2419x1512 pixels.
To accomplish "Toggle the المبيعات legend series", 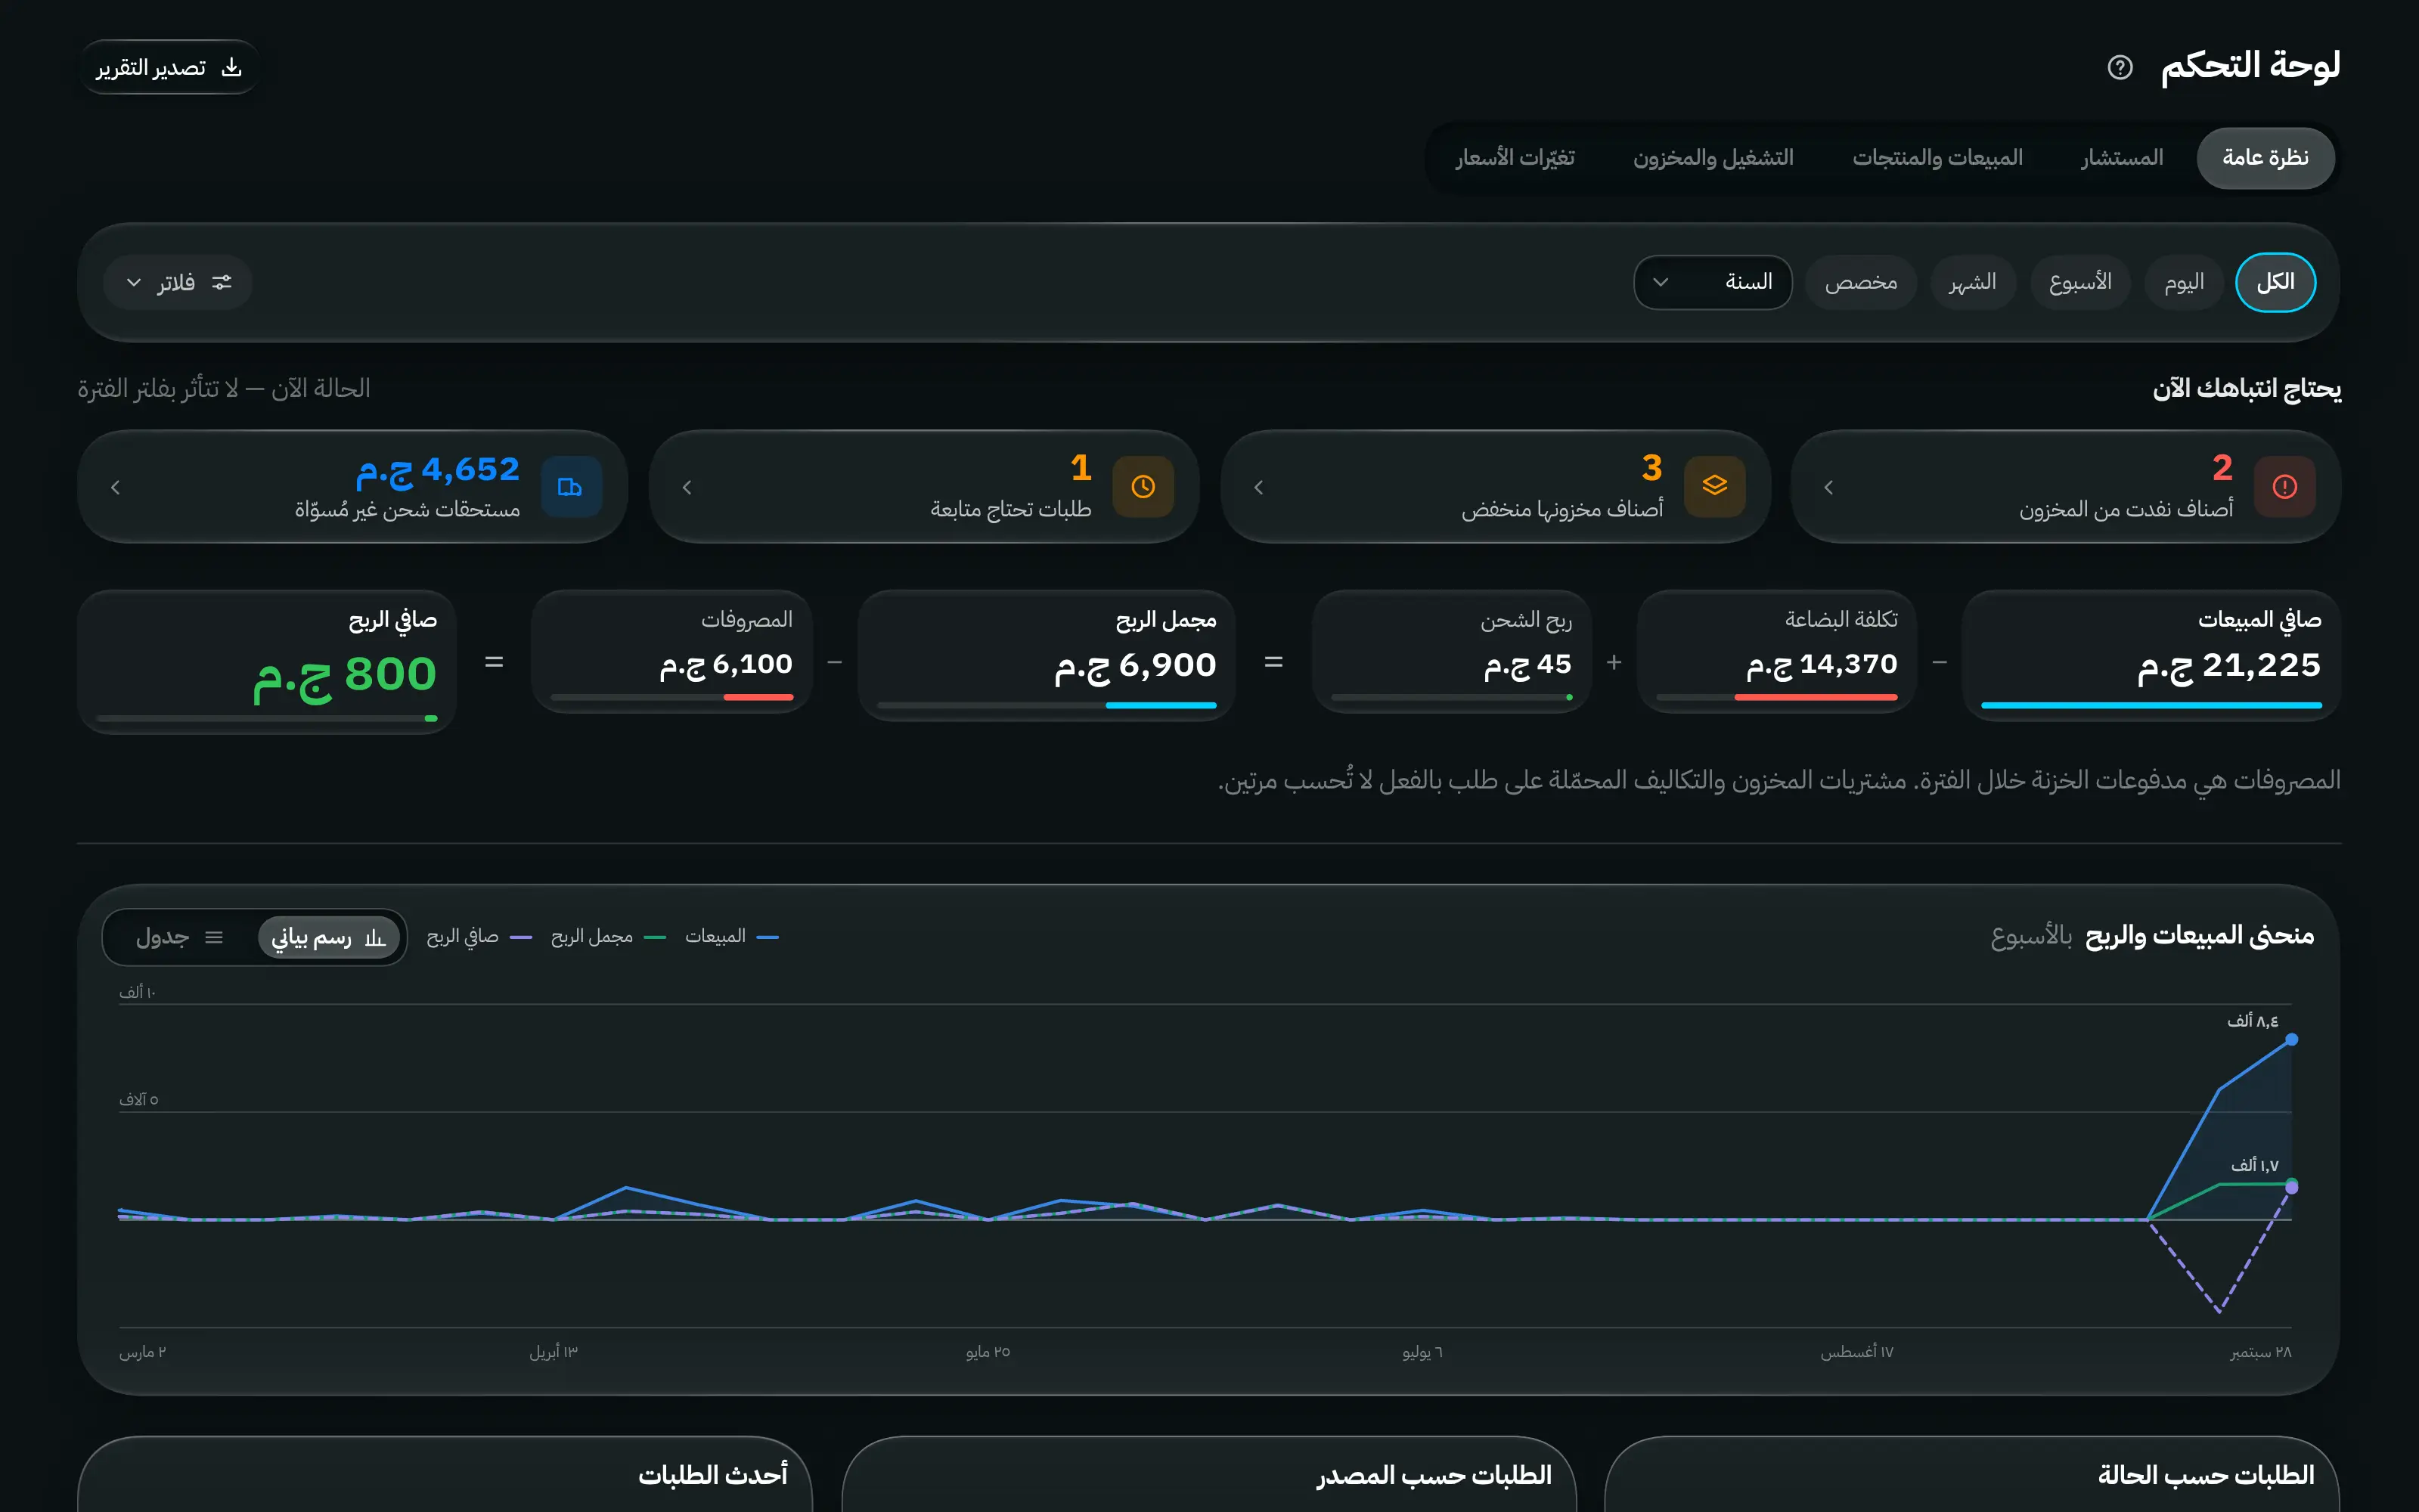I will [x=732, y=937].
